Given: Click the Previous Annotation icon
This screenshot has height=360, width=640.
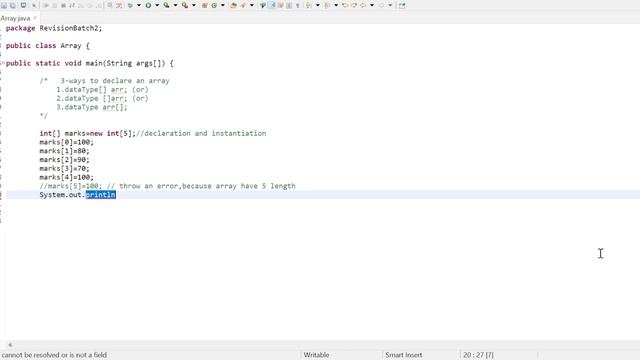Looking at the screenshot, I should [x=327, y=5].
